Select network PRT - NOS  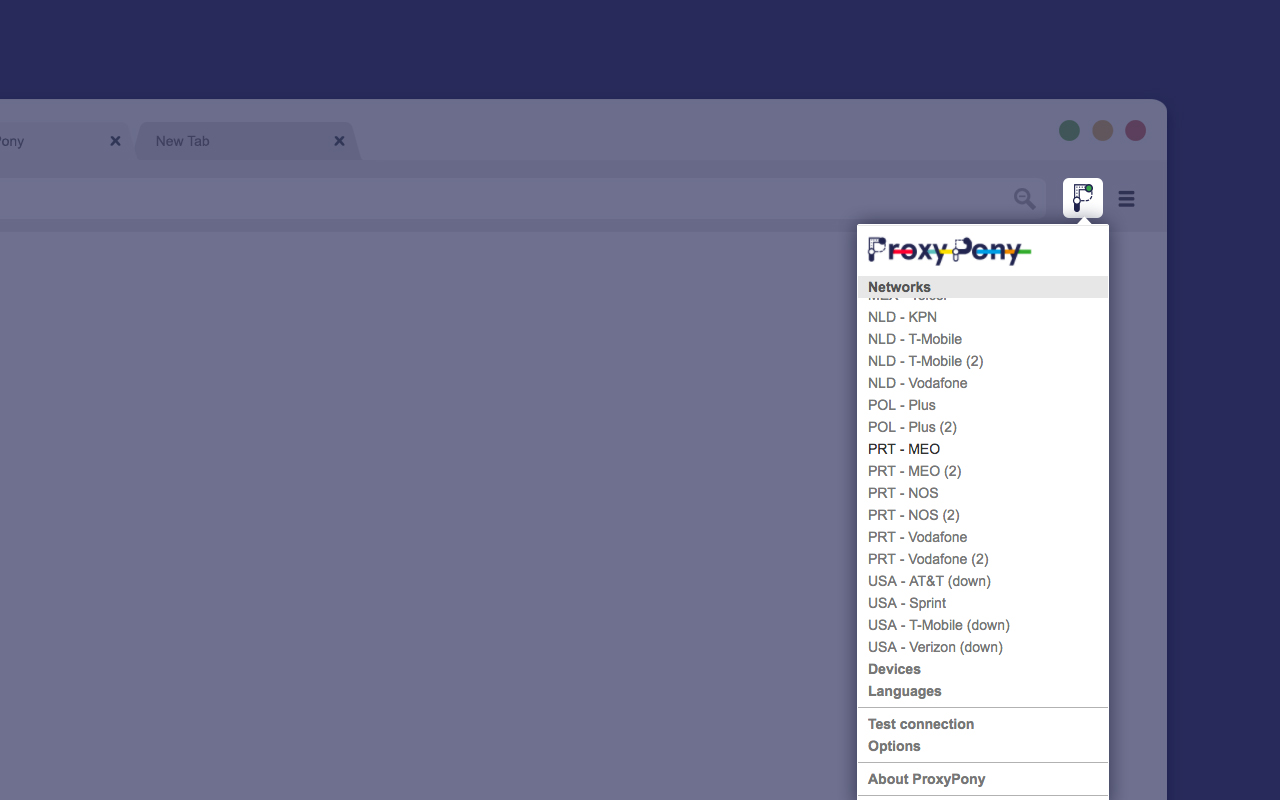coord(983,493)
